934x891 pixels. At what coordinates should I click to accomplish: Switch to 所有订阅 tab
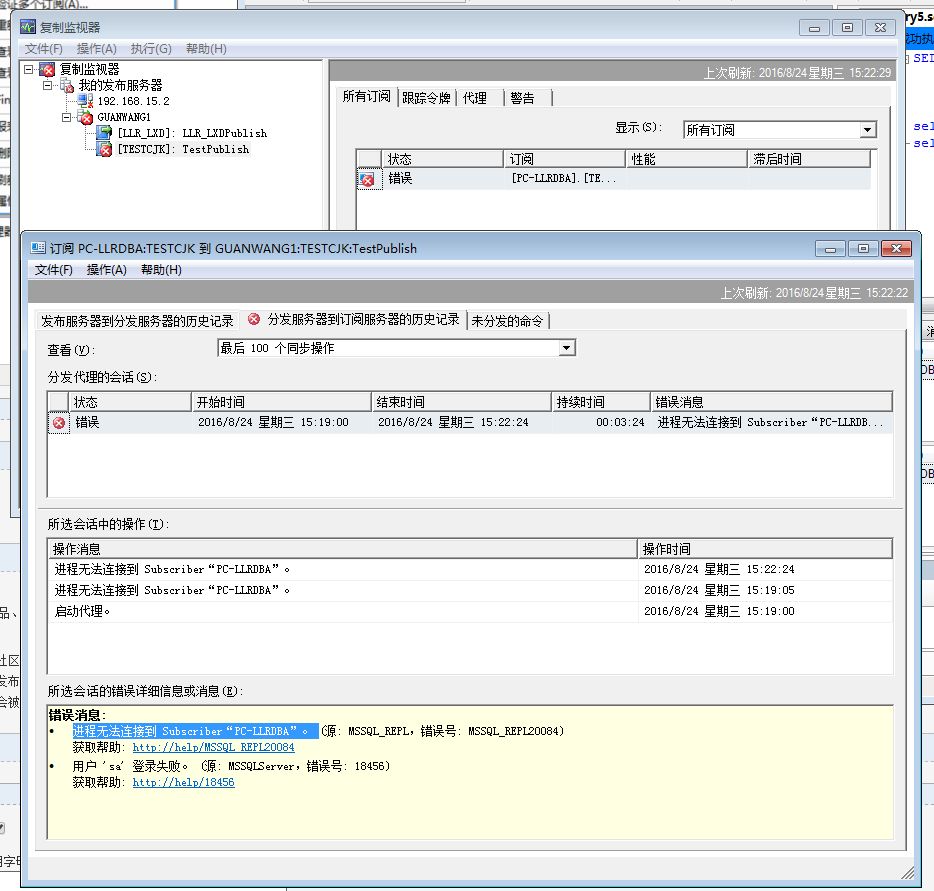[366, 96]
